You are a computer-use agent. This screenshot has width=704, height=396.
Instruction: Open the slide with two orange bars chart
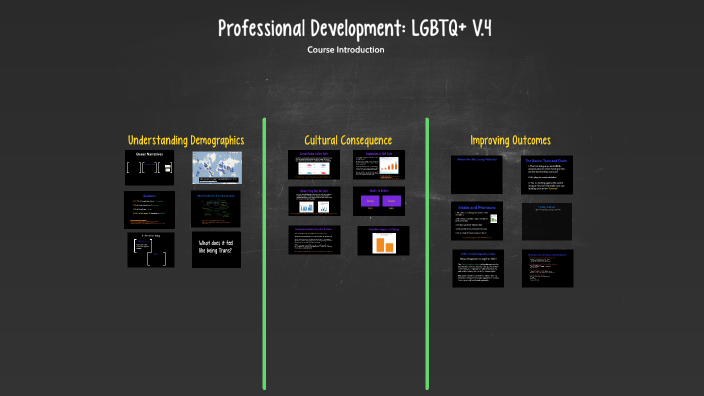[x=383, y=241]
